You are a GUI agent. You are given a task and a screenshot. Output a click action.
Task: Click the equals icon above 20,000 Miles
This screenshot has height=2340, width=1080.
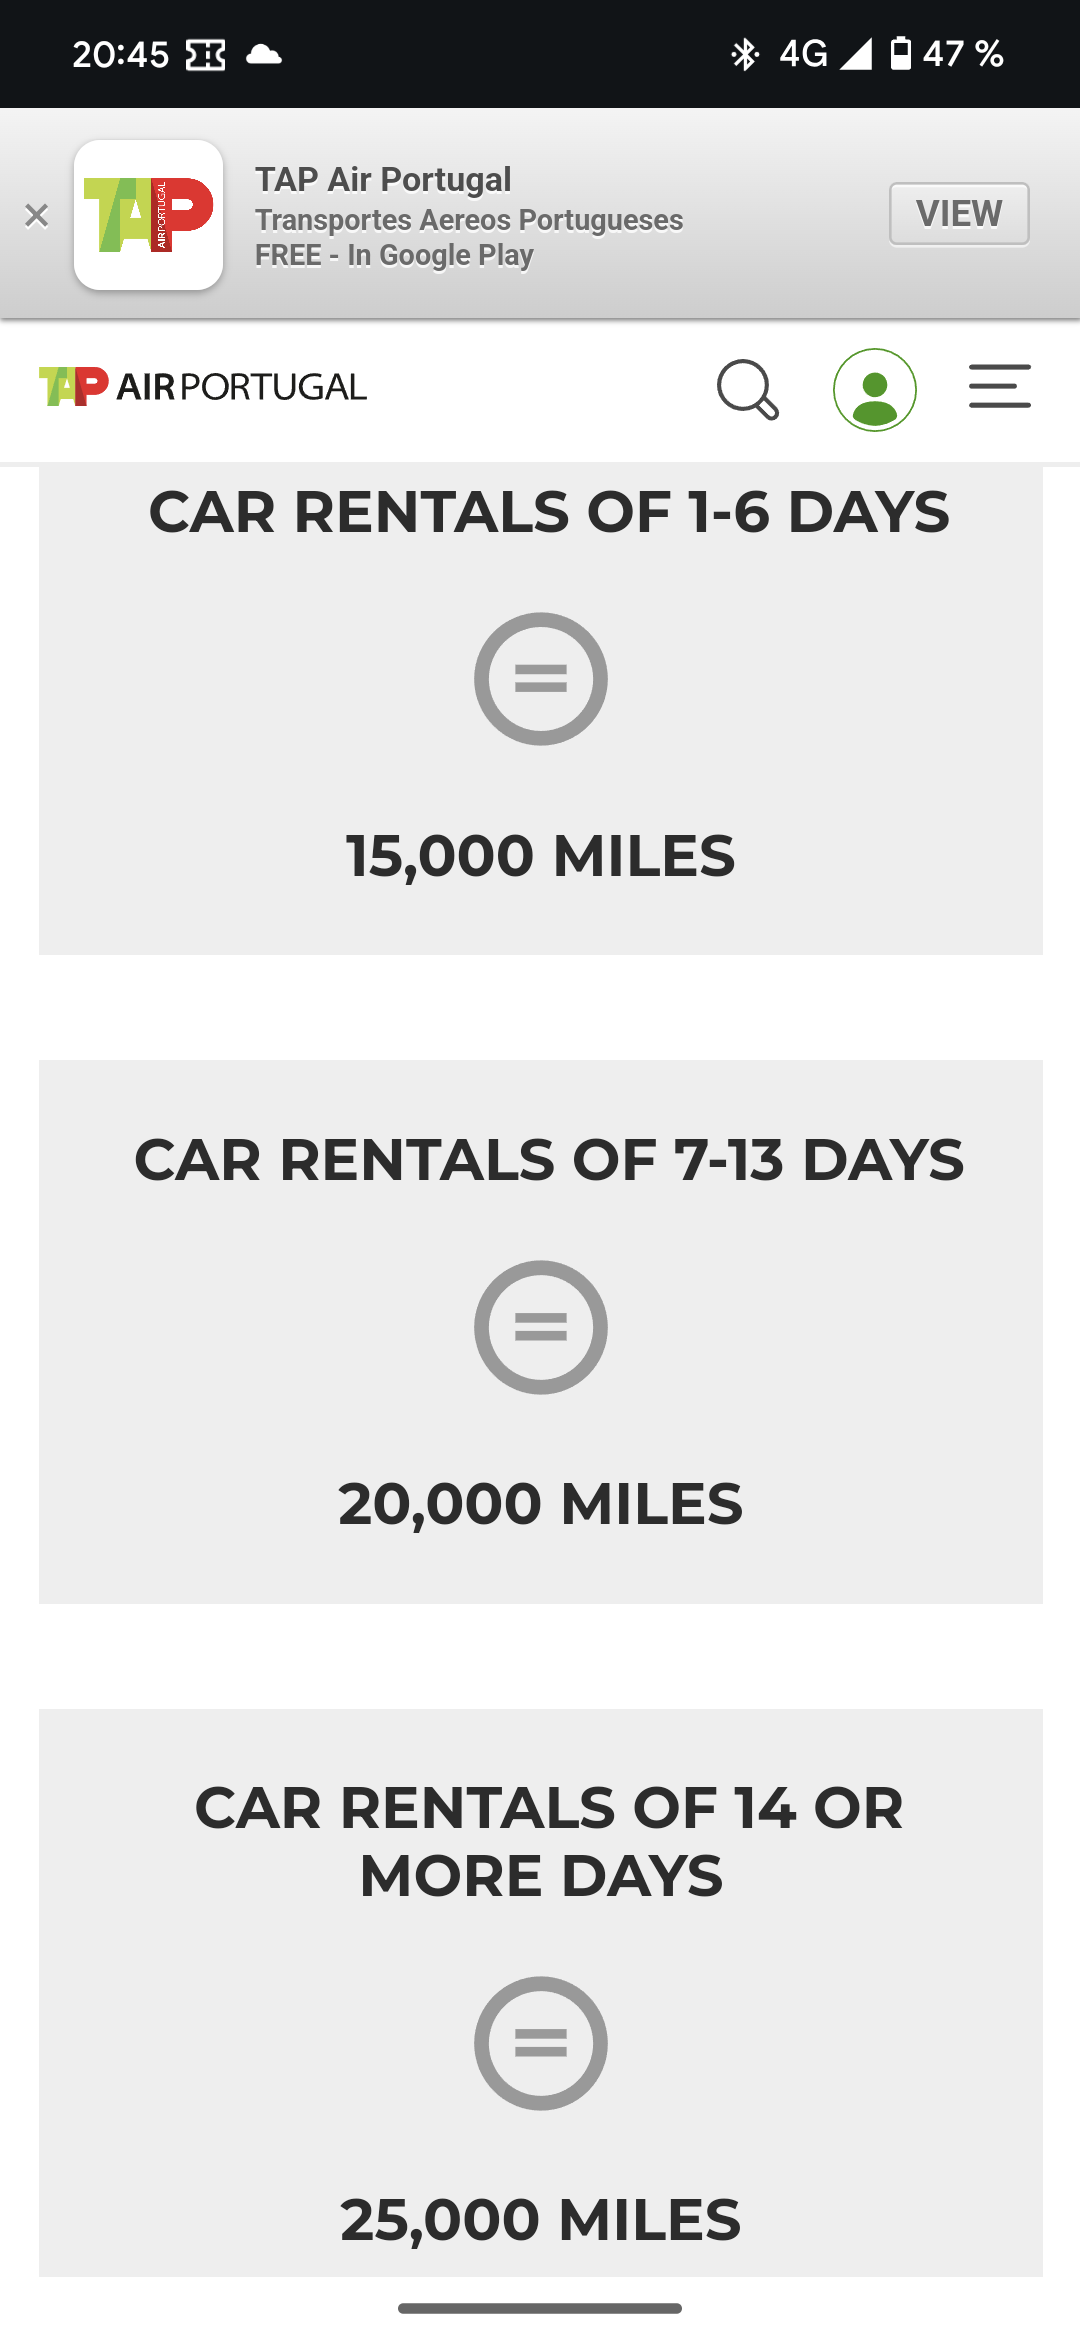click(x=541, y=1327)
